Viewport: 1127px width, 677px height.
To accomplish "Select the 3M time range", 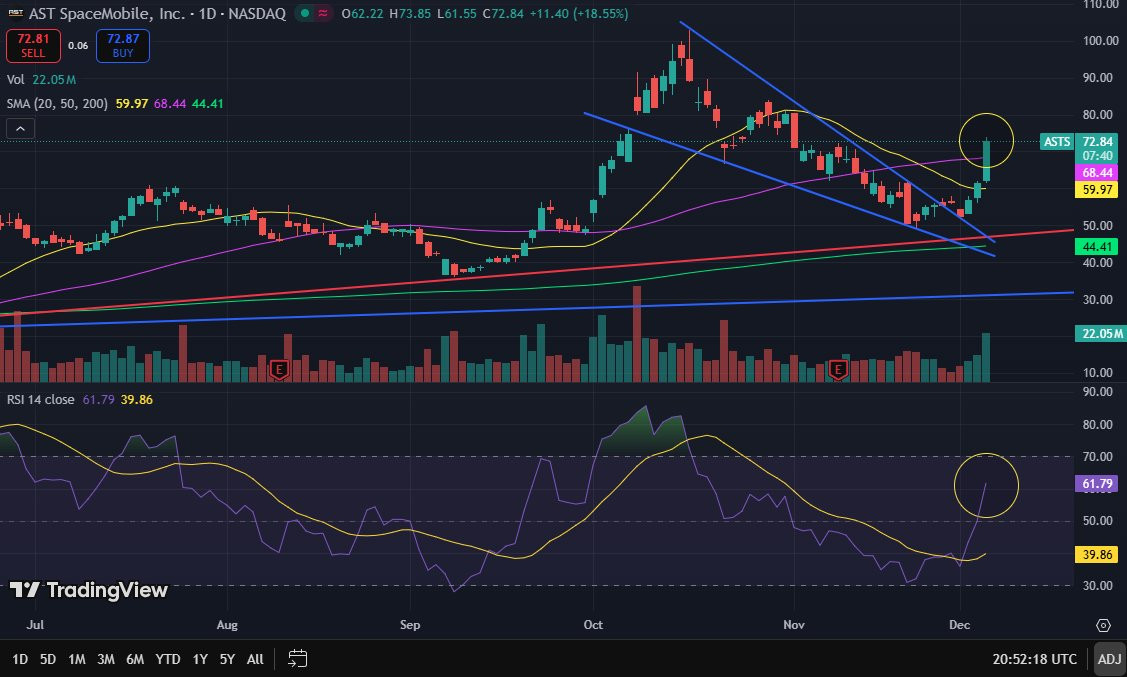I will tap(106, 659).
